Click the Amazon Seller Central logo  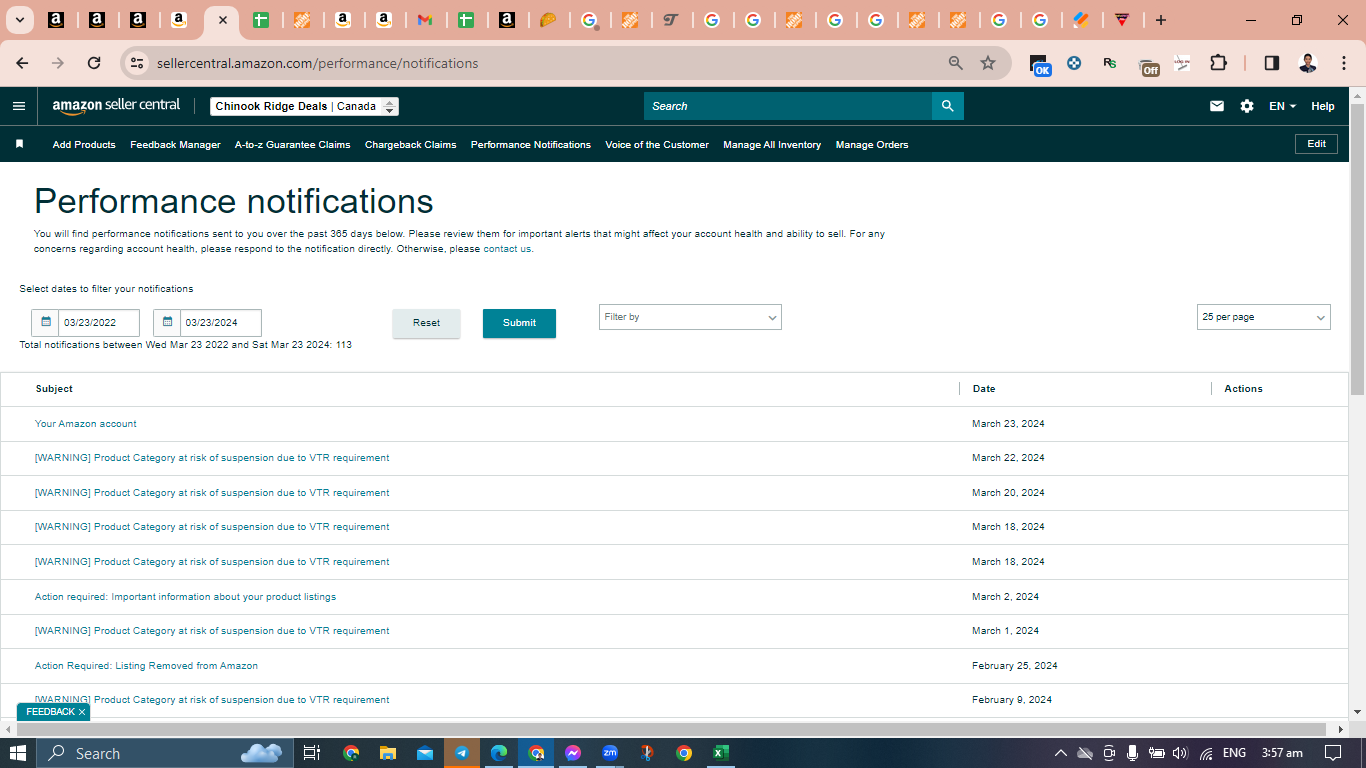pos(116,106)
